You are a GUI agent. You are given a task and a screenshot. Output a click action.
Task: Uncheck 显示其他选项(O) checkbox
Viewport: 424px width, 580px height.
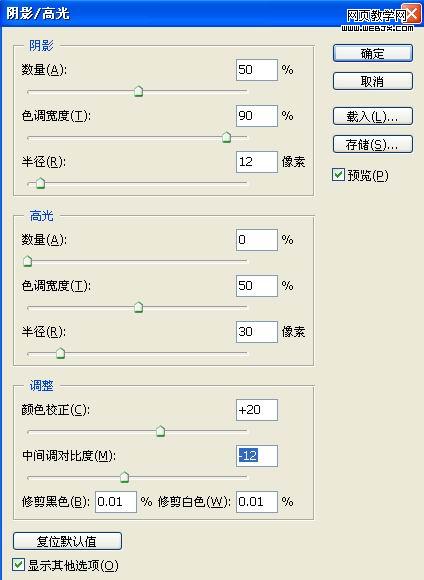click(x=18, y=565)
